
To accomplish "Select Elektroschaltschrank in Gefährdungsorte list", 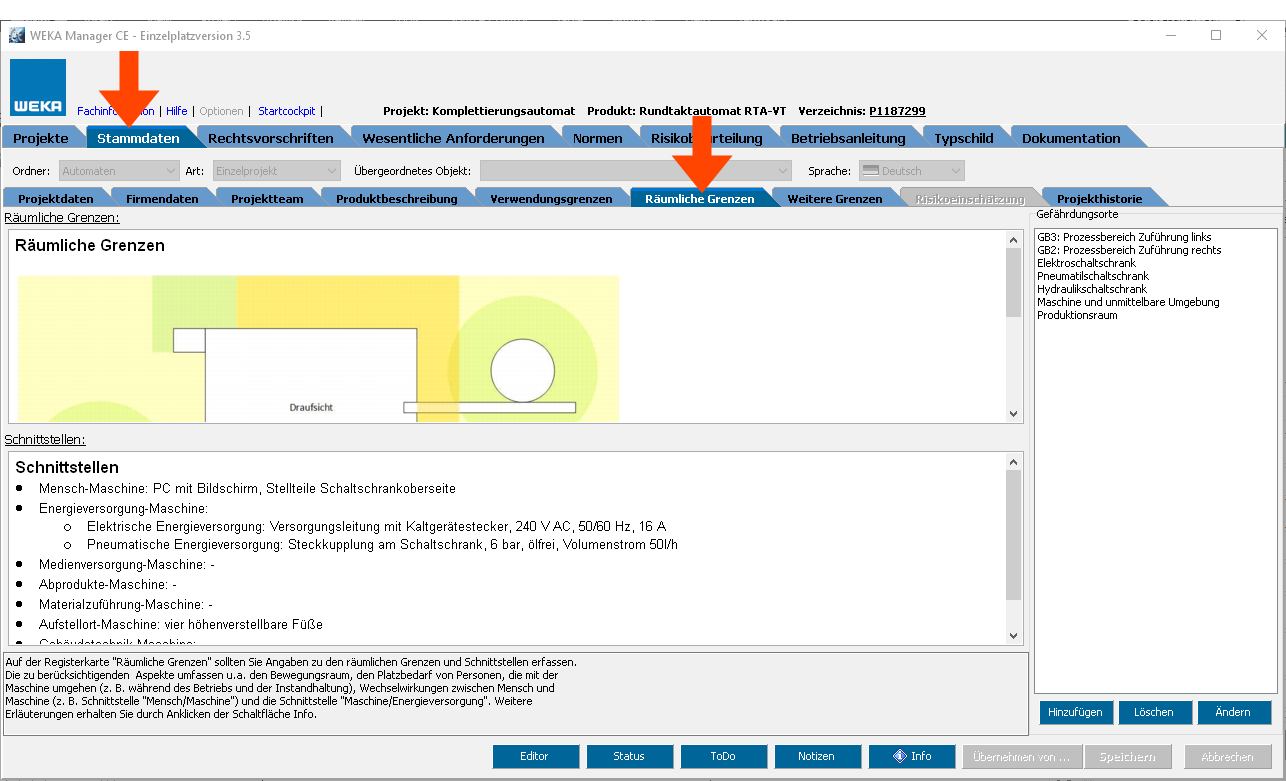I will click(x=1086, y=263).
